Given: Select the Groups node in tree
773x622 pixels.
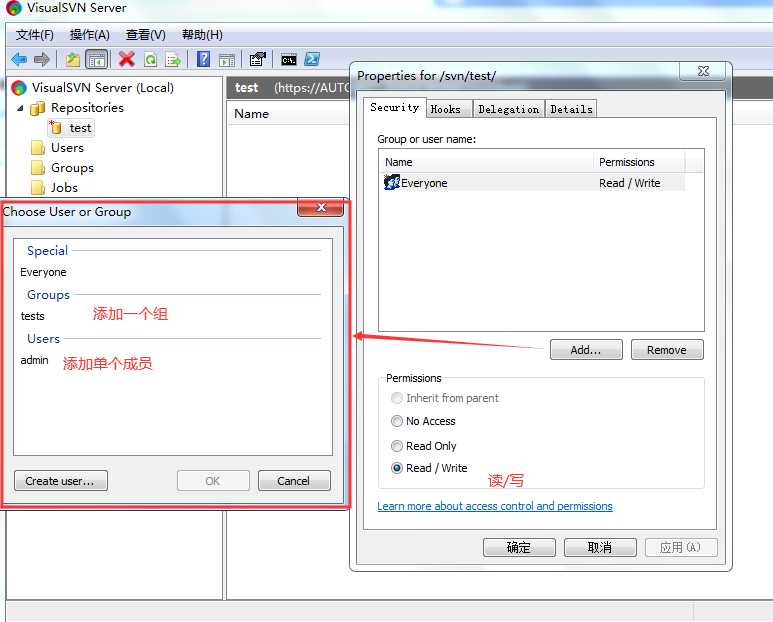Looking at the screenshot, I should tap(72, 168).
